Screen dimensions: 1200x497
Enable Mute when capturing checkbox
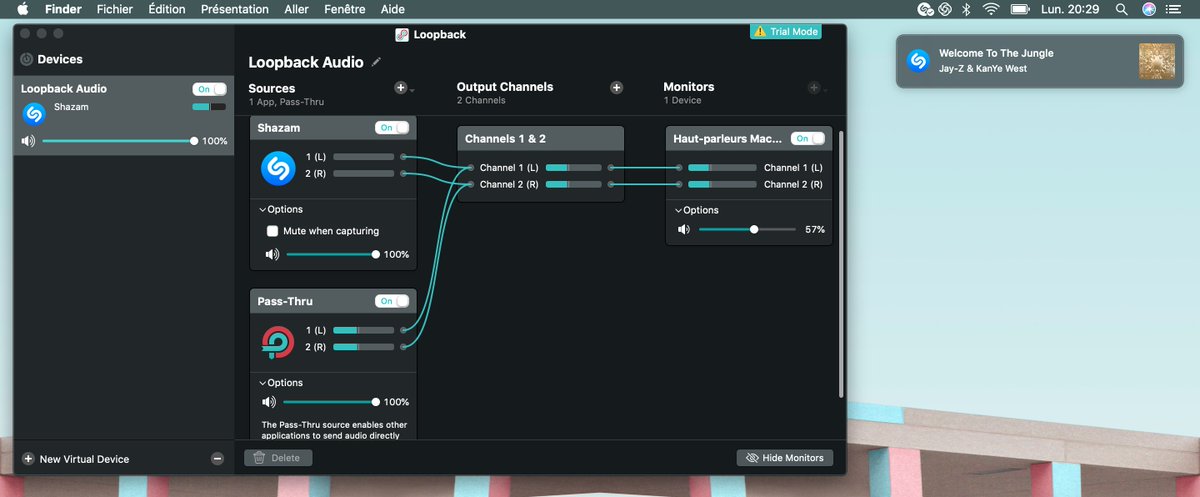(x=272, y=231)
